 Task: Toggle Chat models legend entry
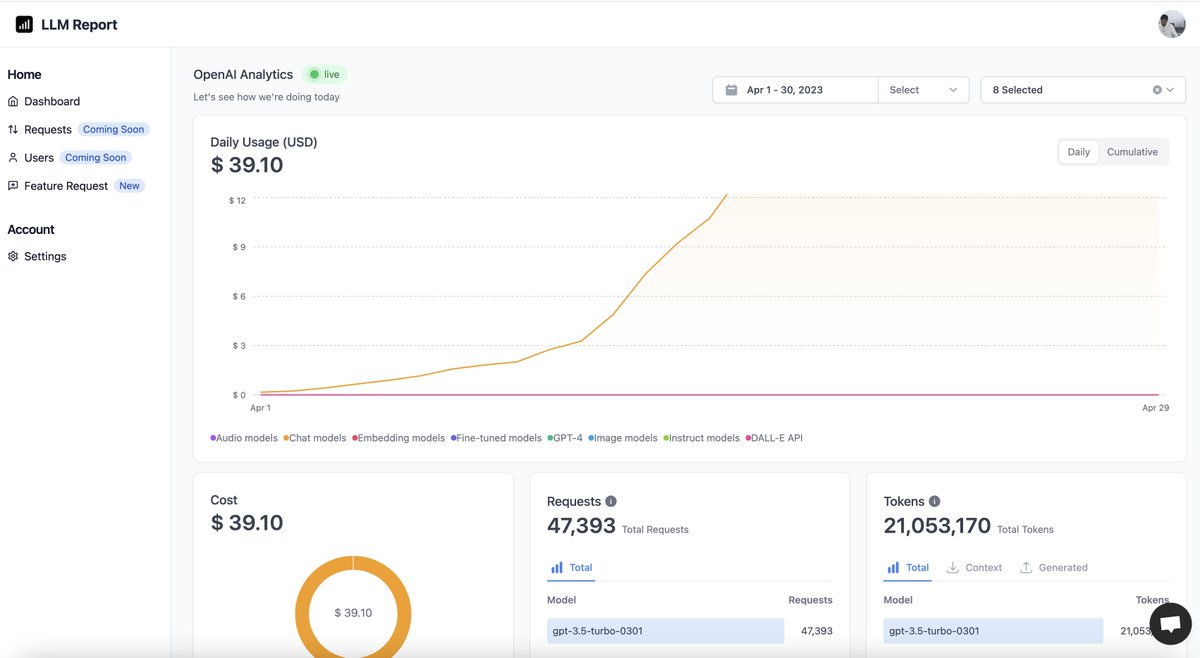[314, 438]
